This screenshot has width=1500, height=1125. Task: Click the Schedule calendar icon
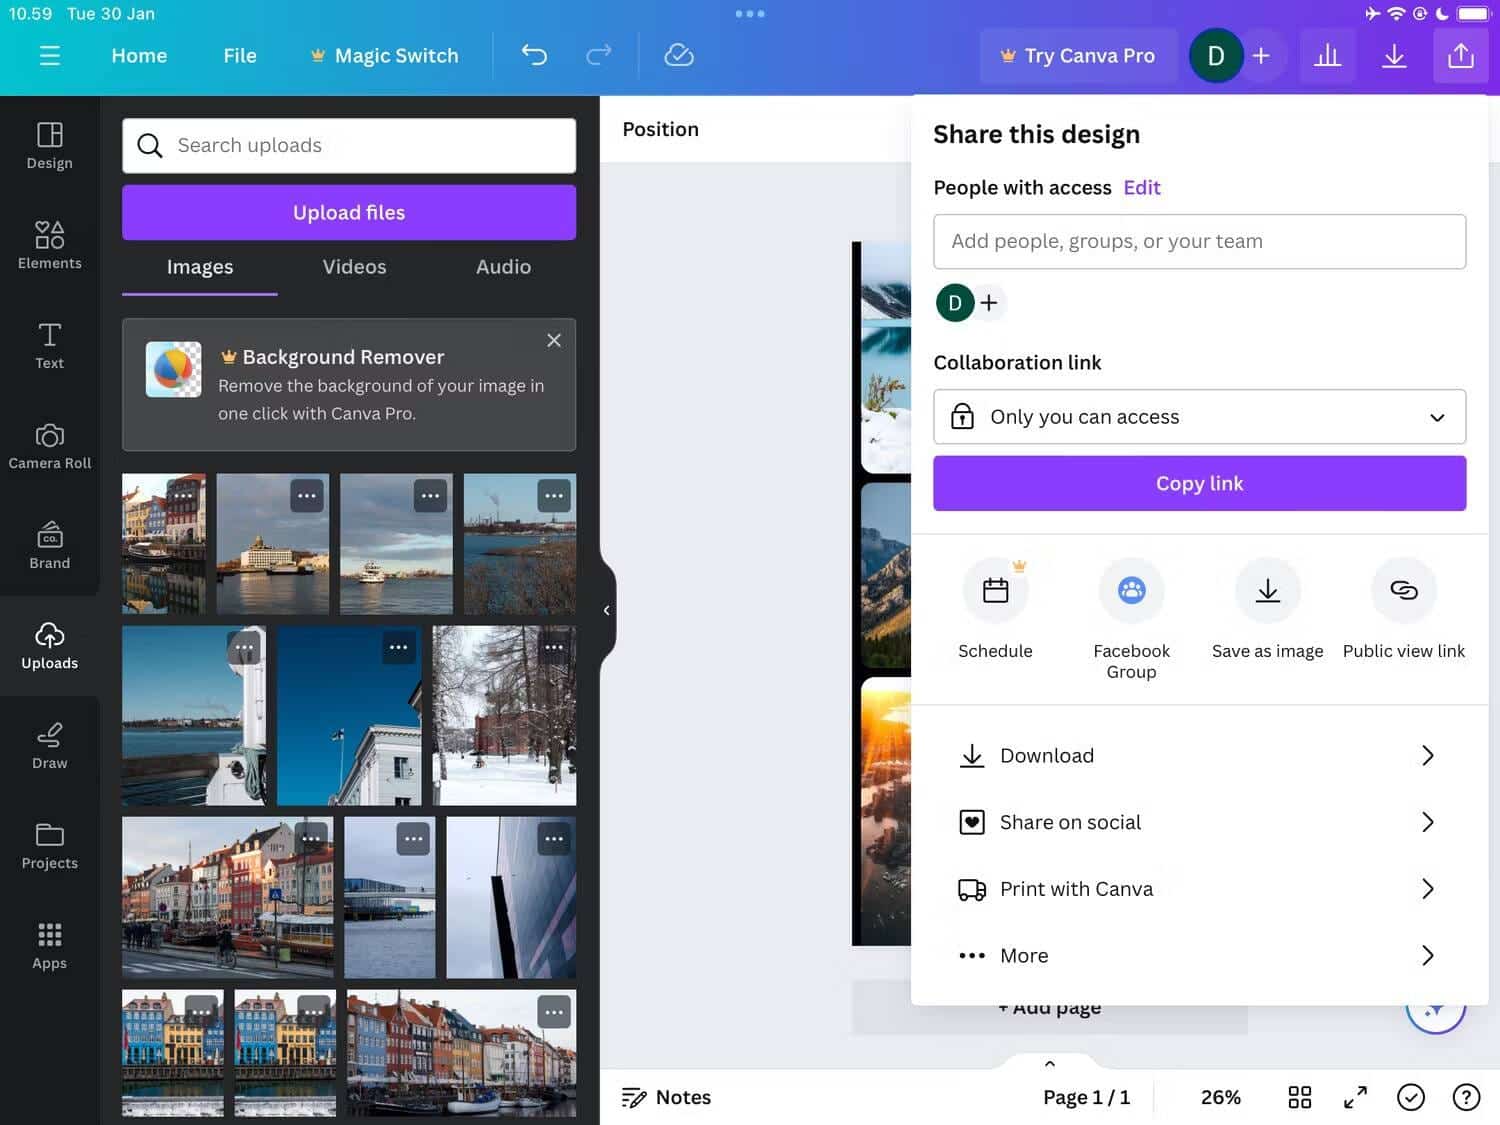[995, 591]
